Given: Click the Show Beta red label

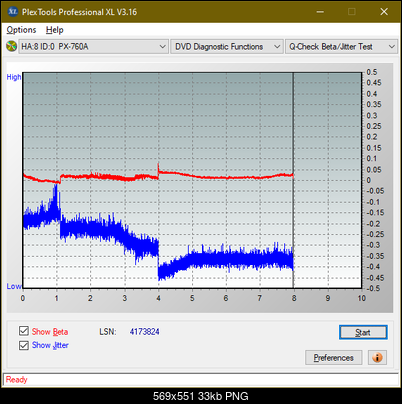Looking at the screenshot, I should coord(50,332).
